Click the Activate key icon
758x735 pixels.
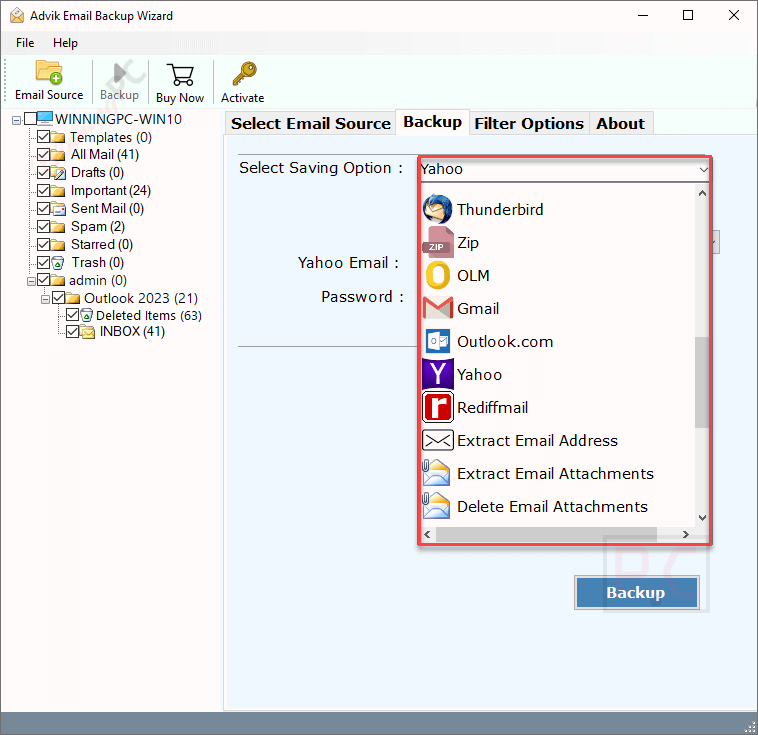pos(244,74)
